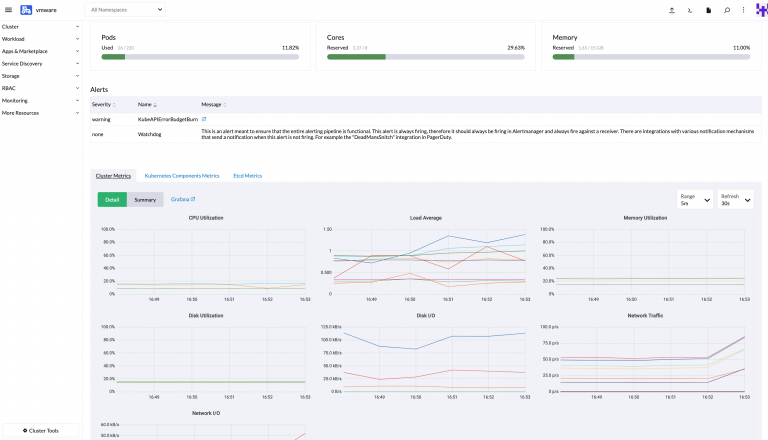Open the hamburger navigation menu
Viewport: 768px width, 440px height.
[9, 9]
